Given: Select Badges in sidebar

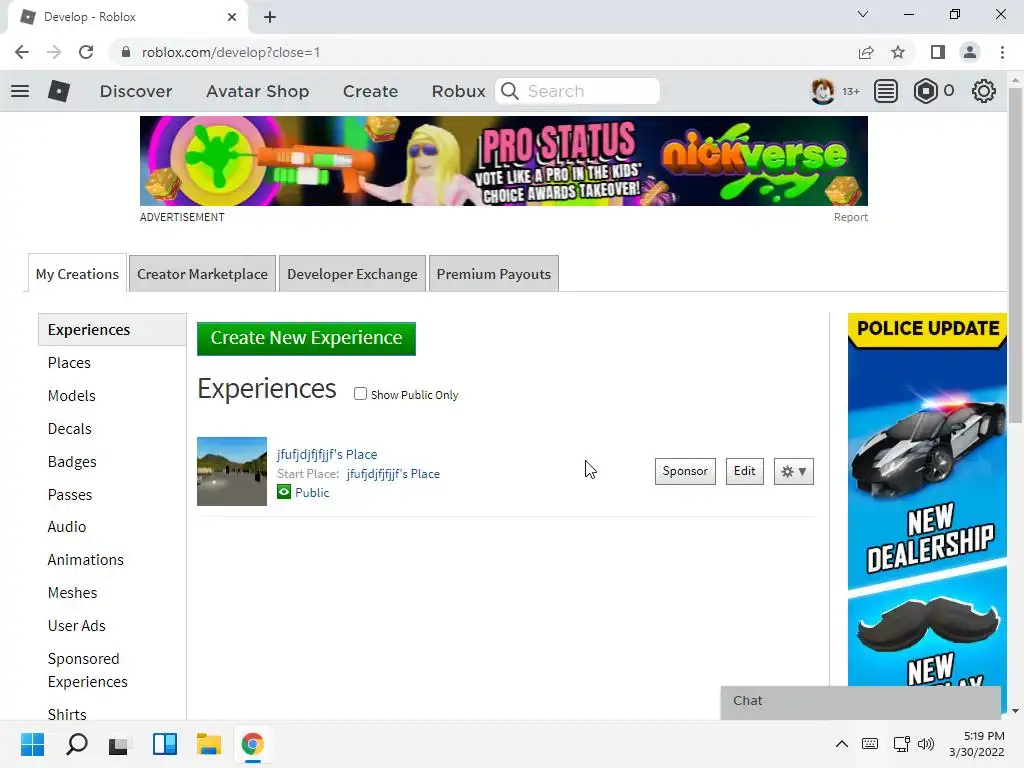Looking at the screenshot, I should pos(72,462).
